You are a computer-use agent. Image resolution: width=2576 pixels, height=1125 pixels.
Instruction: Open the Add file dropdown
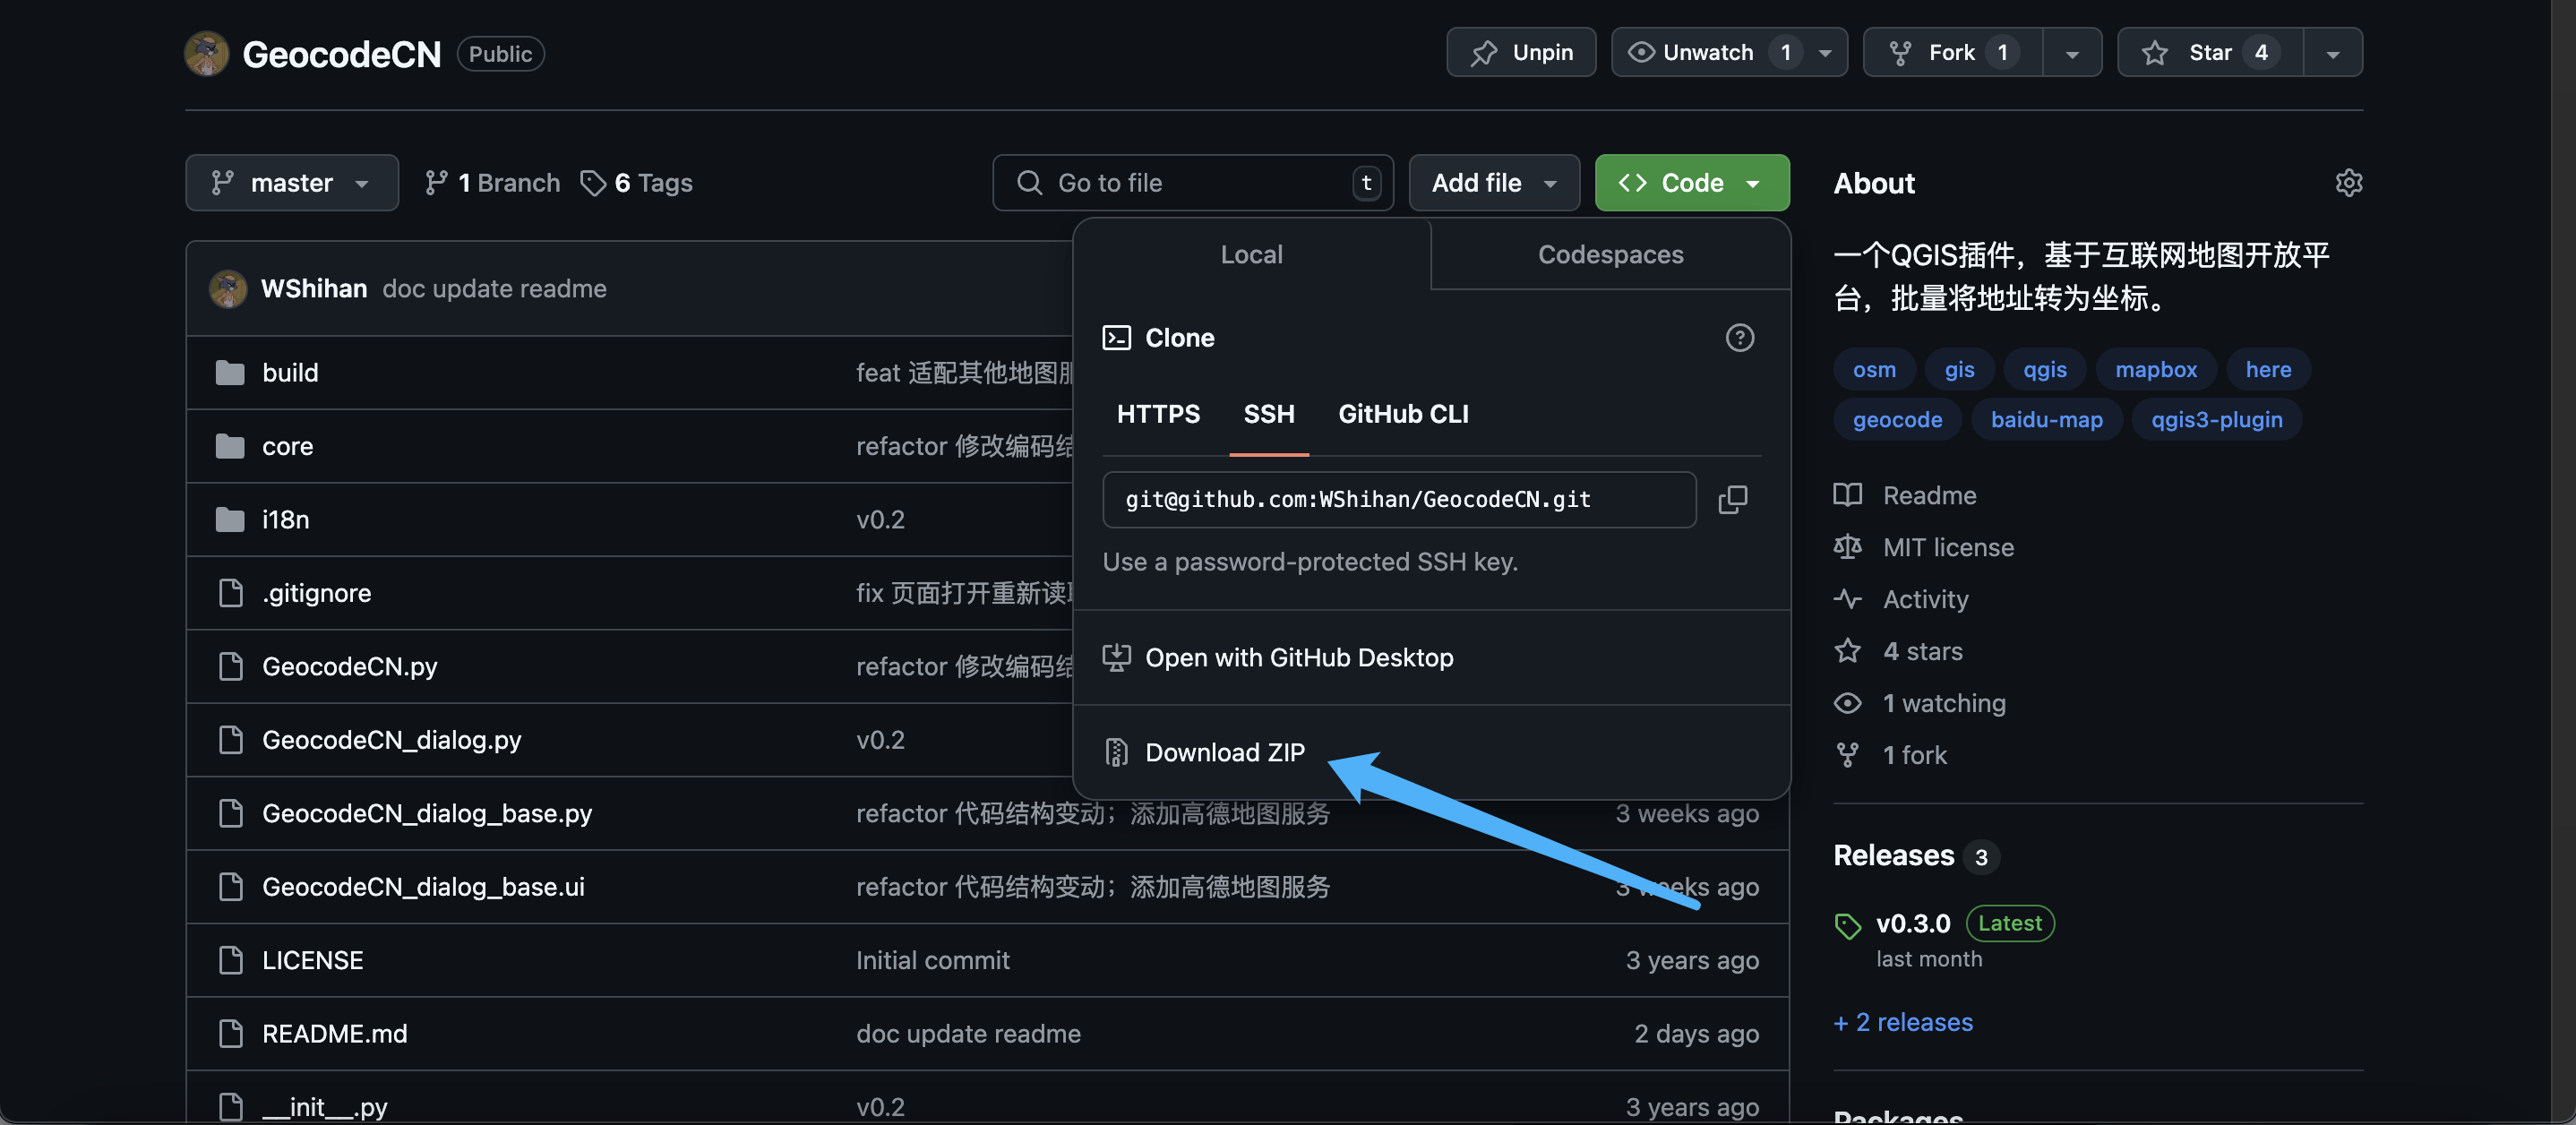coord(1493,183)
